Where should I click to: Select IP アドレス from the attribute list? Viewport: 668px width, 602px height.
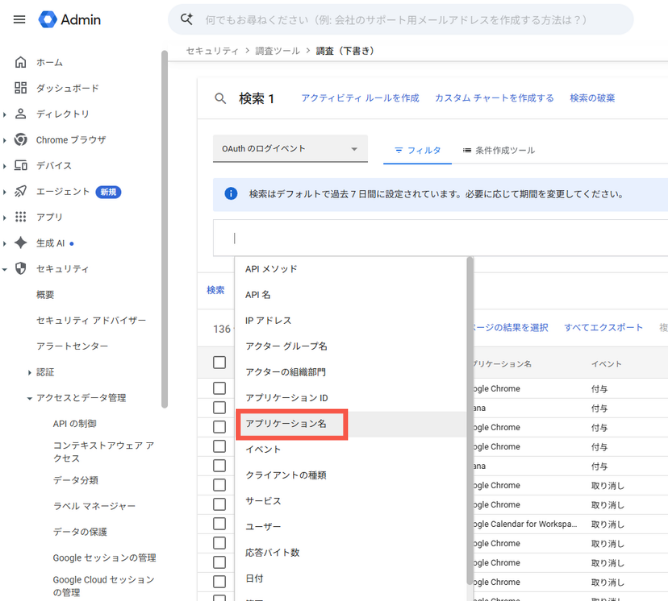[x=350, y=320]
